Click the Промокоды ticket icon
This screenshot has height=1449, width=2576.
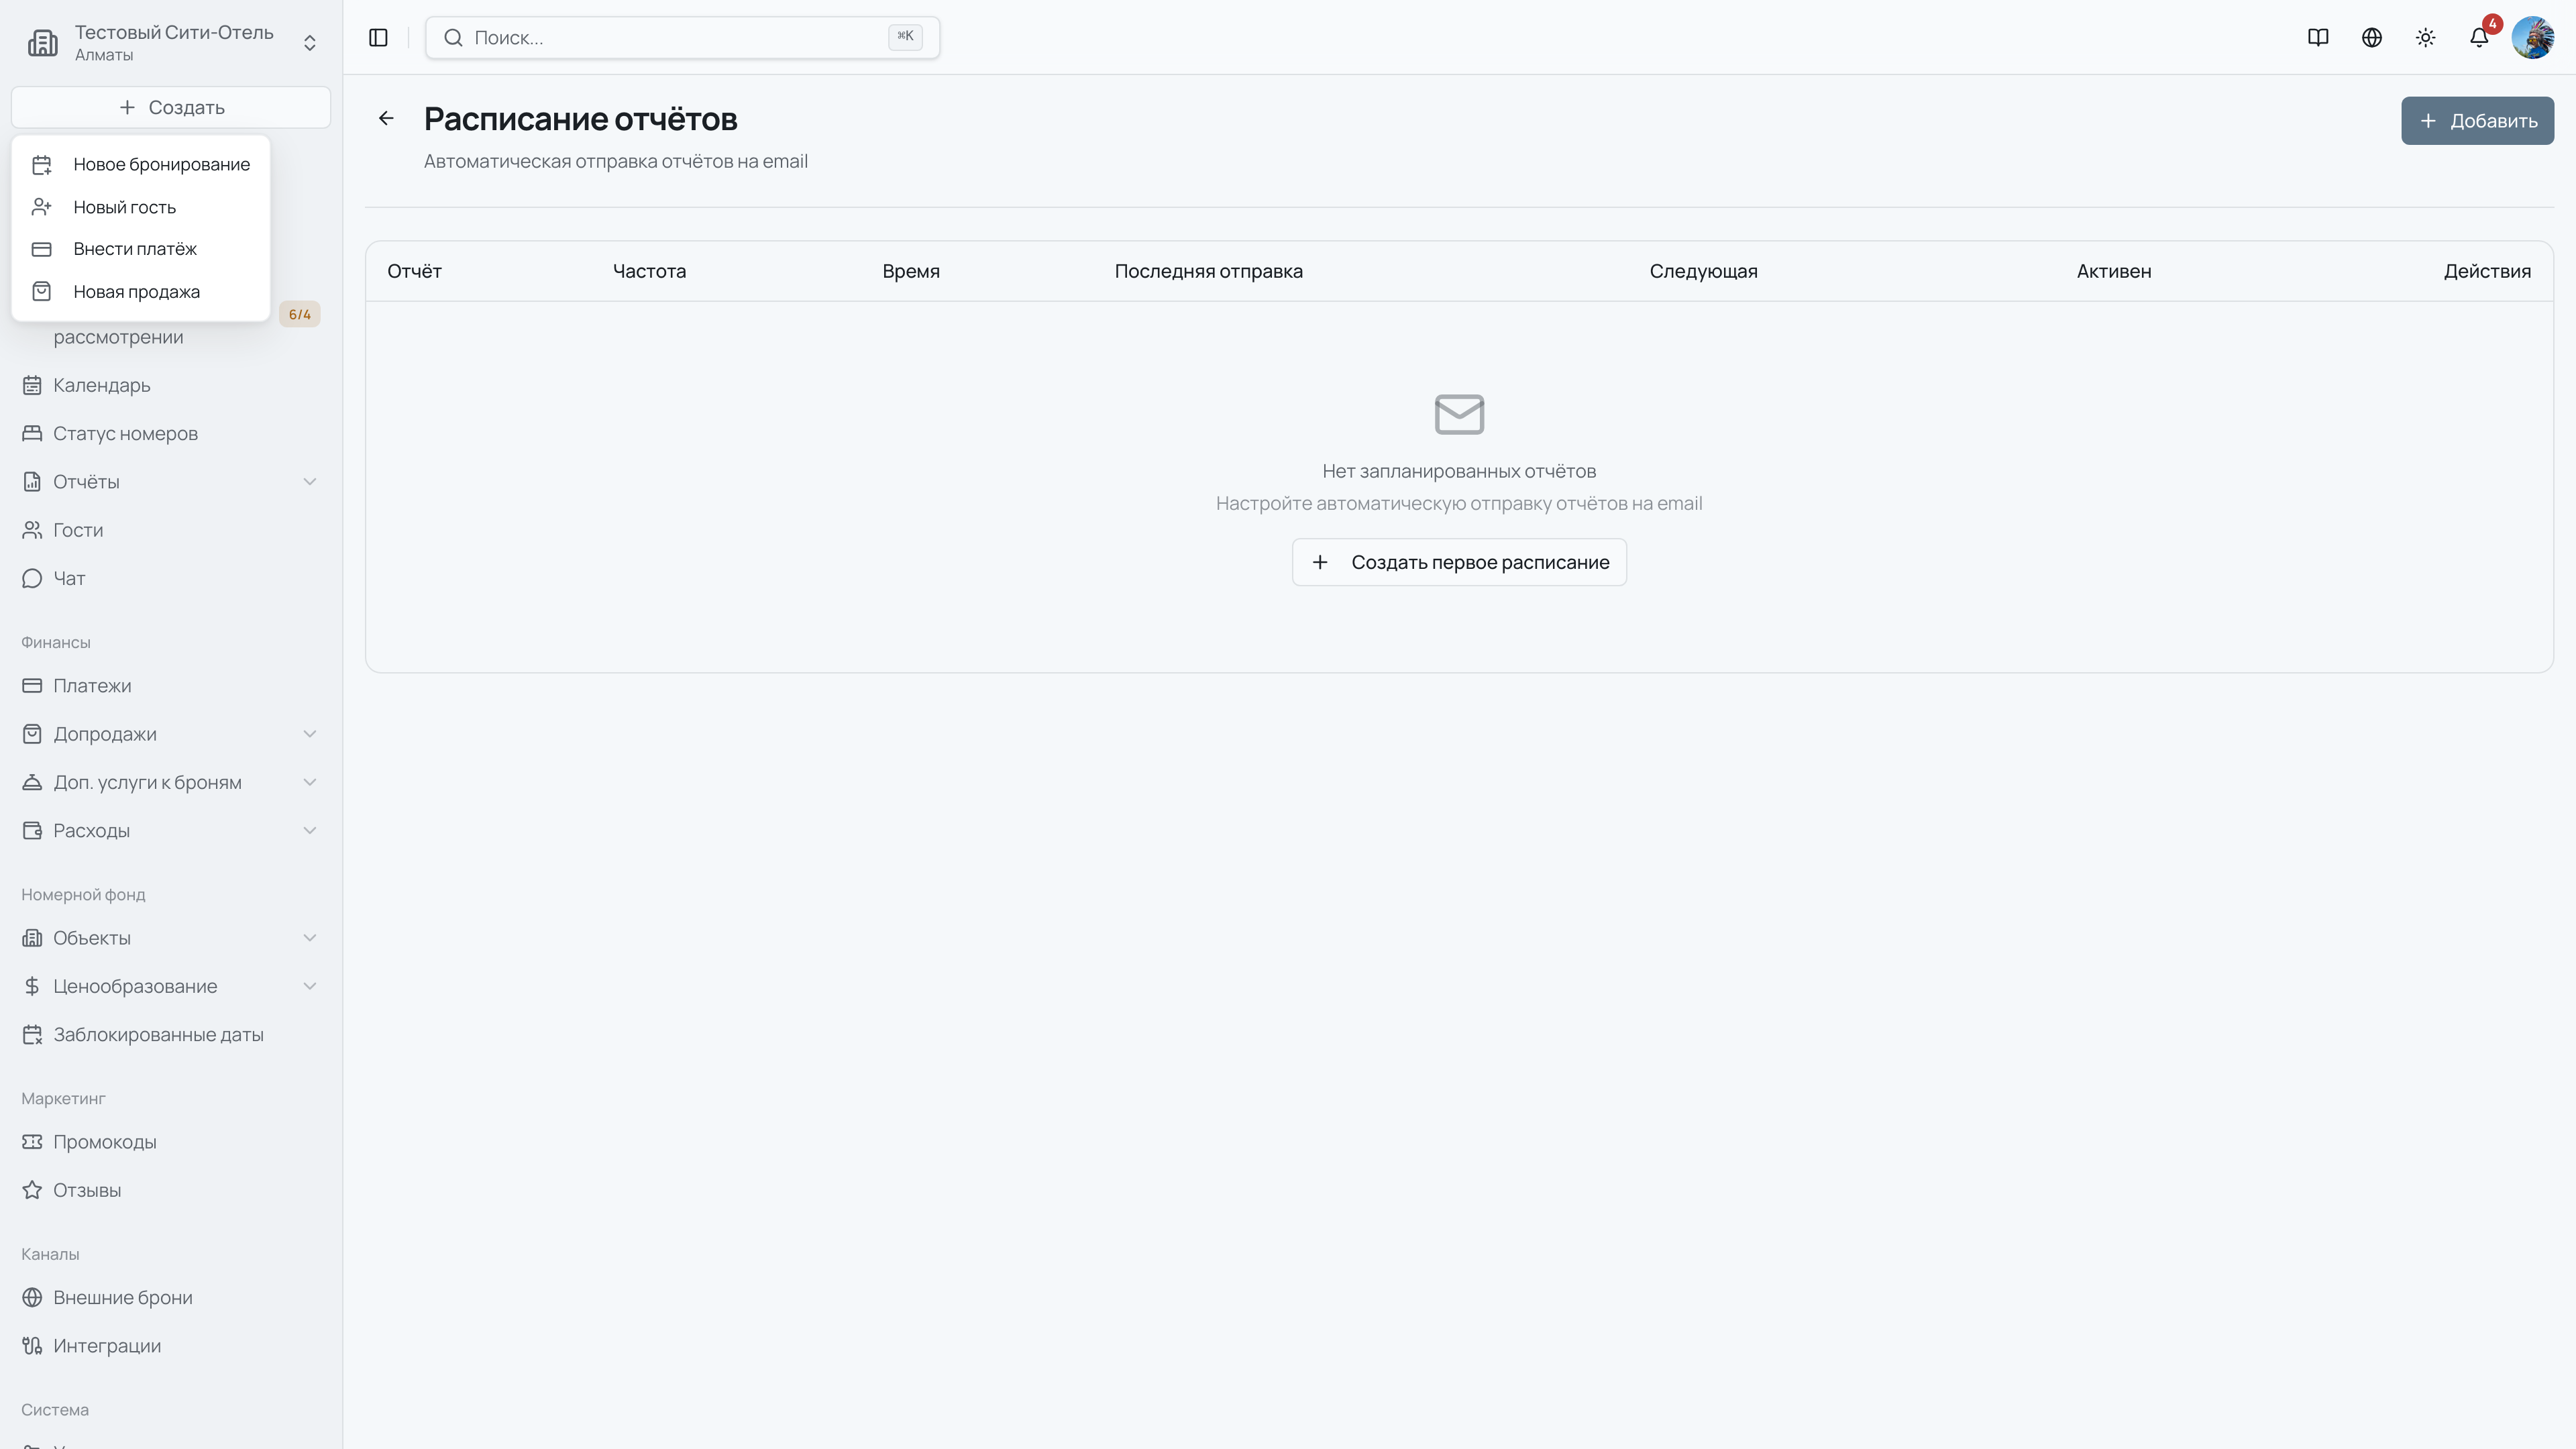(x=32, y=1142)
